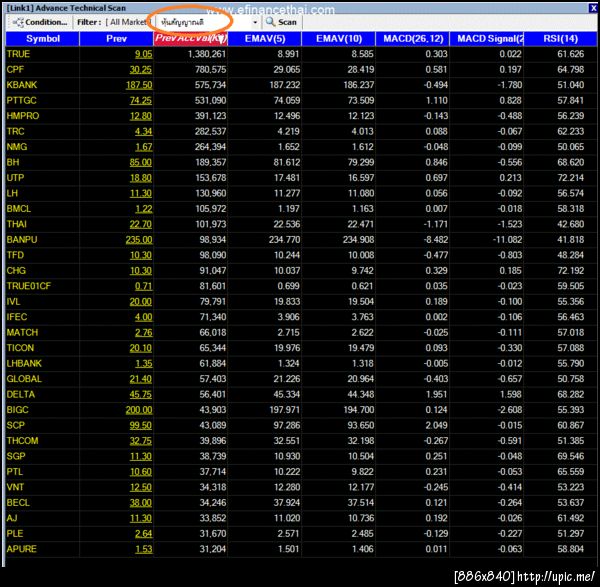Select the UTP symbol
The width and height of the screenshot is (600, 587).
[x=15, y=178]
